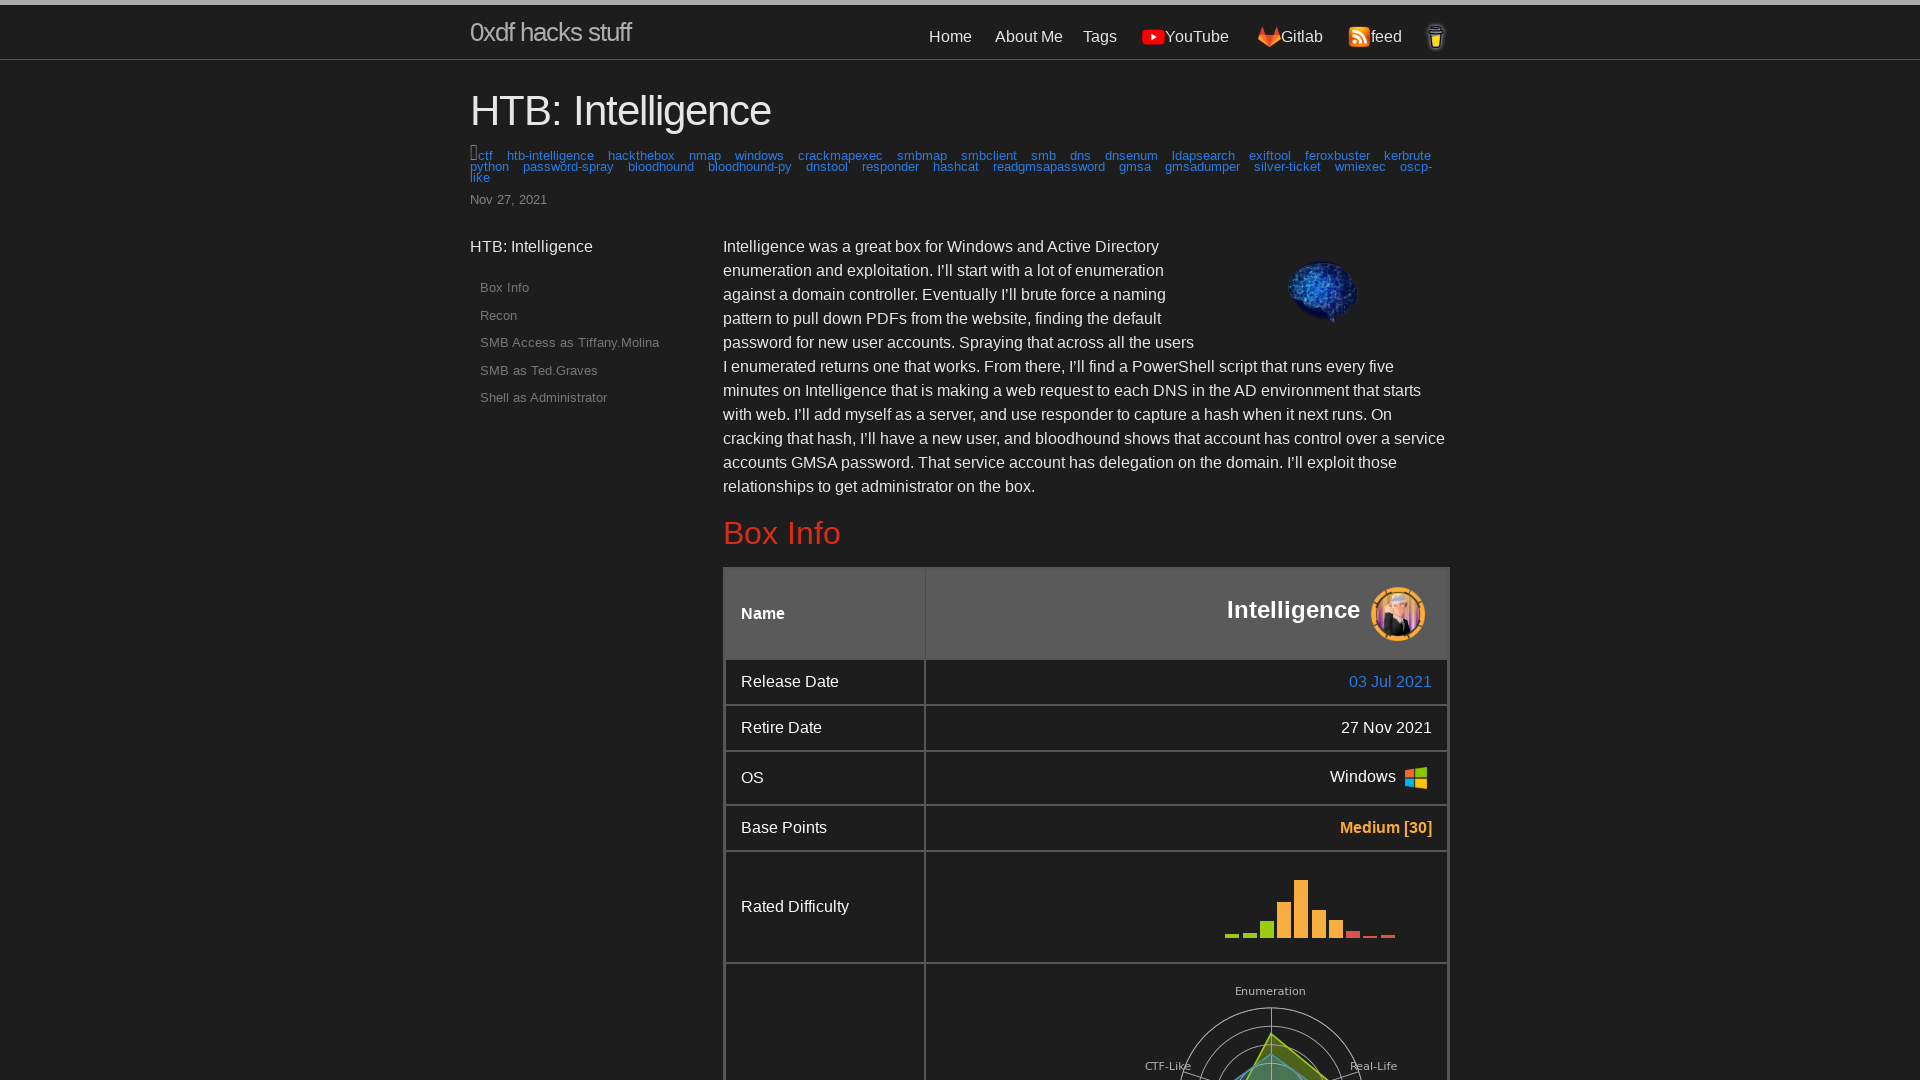Click the rated difficulty bar chart
The image size is (1920, 1080).
pos(1310,909)
